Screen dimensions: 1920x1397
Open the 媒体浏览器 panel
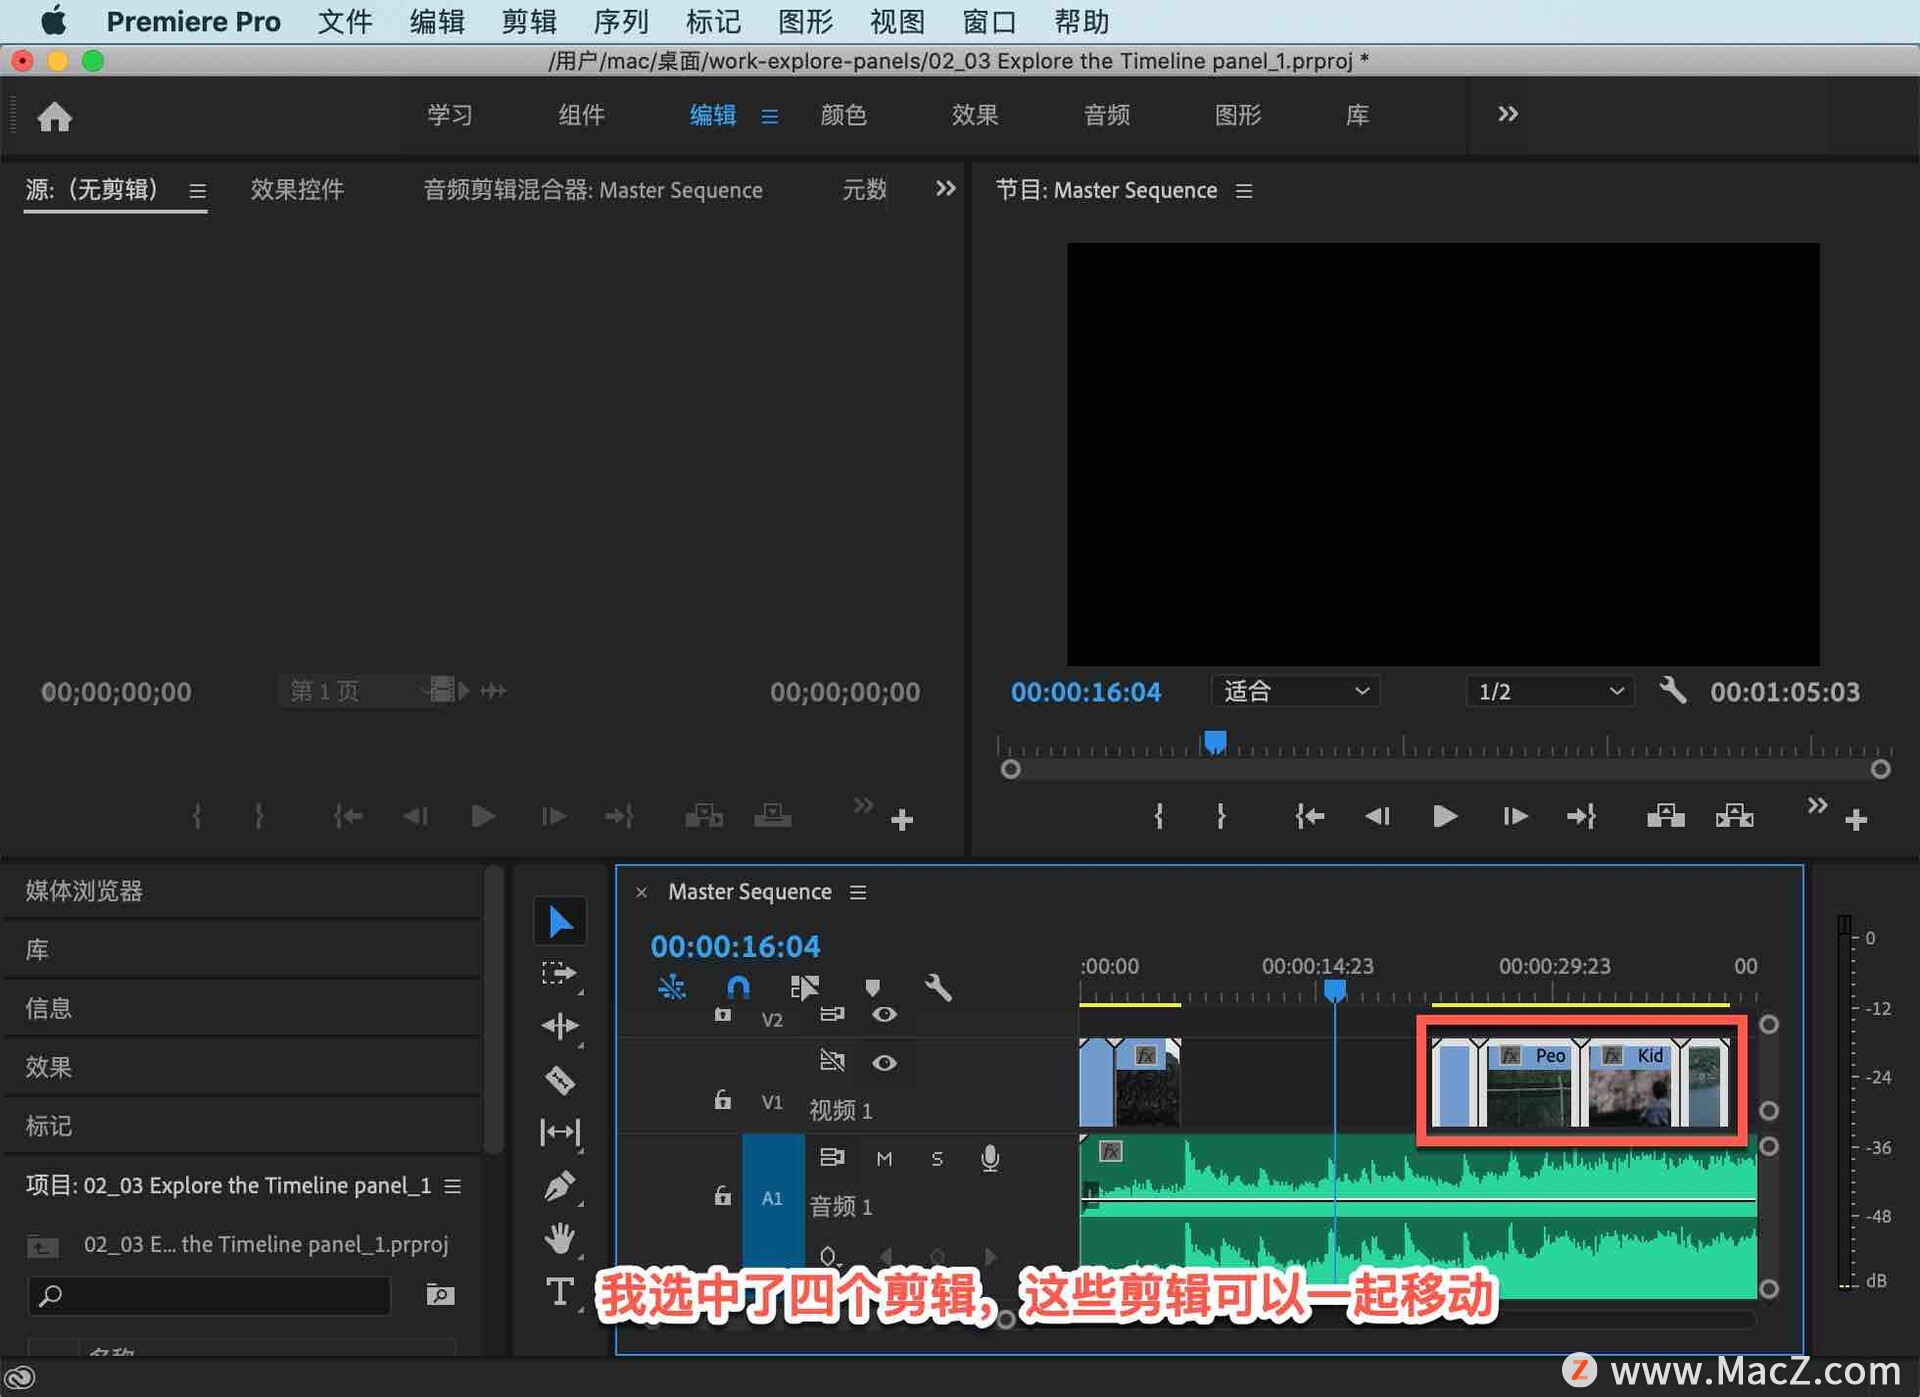[84, 890]
